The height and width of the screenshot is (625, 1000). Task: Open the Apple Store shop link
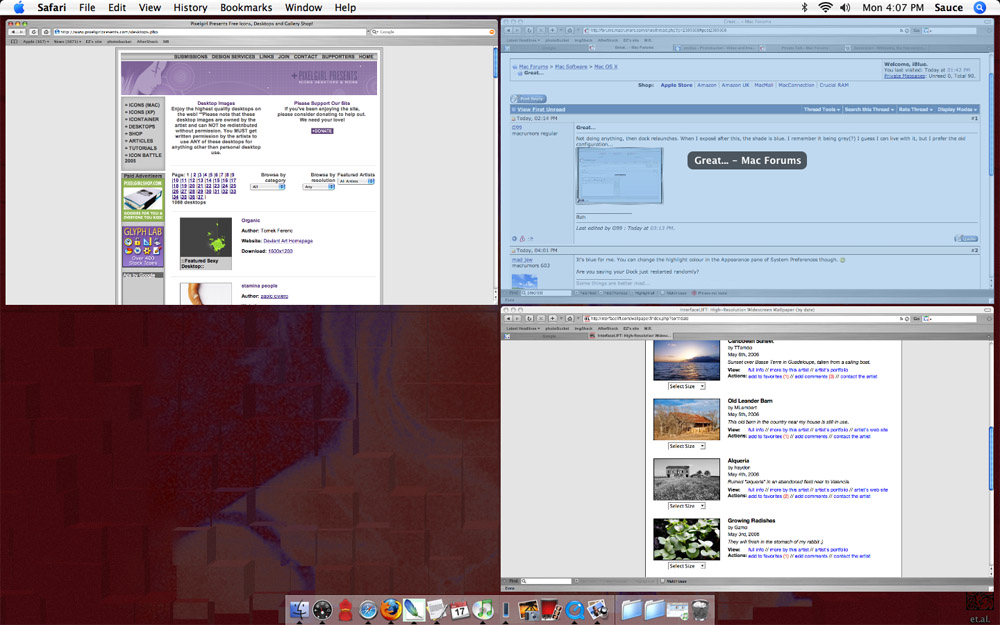[676, 85]
